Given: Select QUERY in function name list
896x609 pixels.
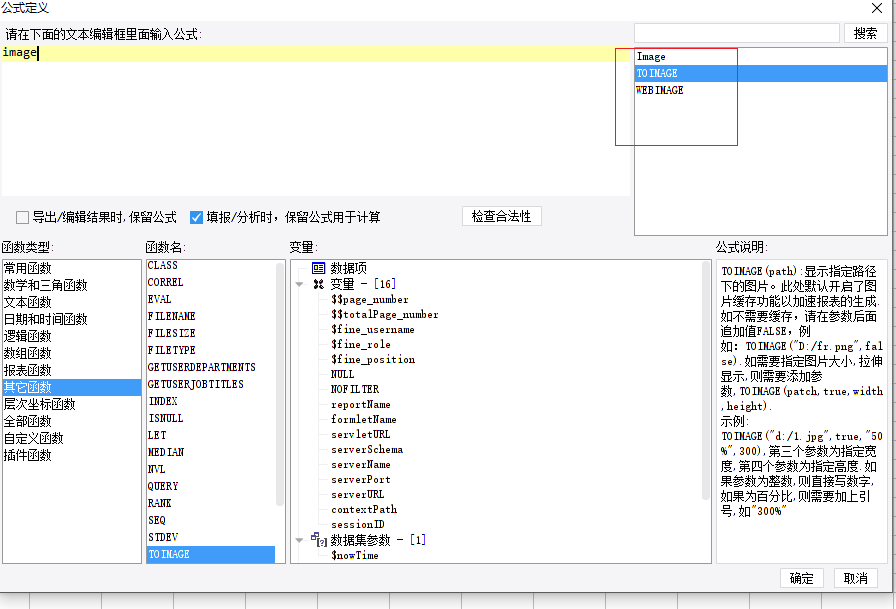Looking at the screenshot, I should coord(211,486).
